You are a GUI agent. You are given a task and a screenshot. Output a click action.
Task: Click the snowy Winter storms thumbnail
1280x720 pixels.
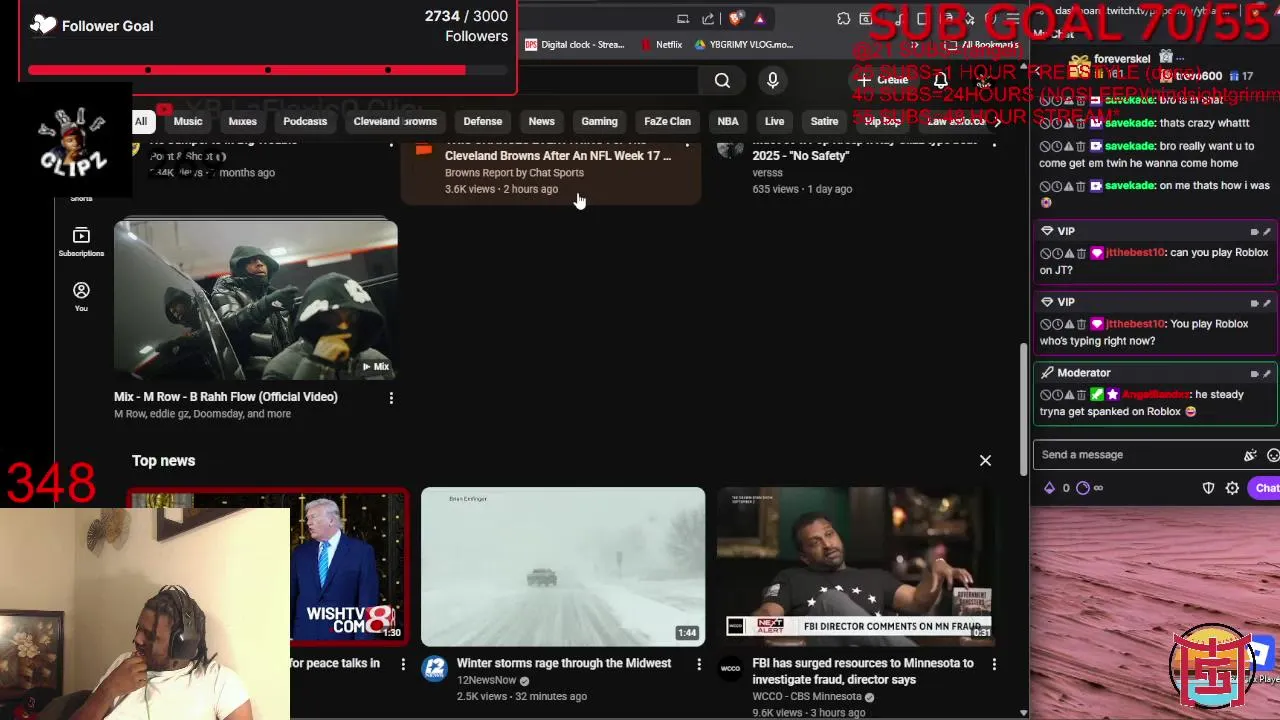[x=563, y=567]
